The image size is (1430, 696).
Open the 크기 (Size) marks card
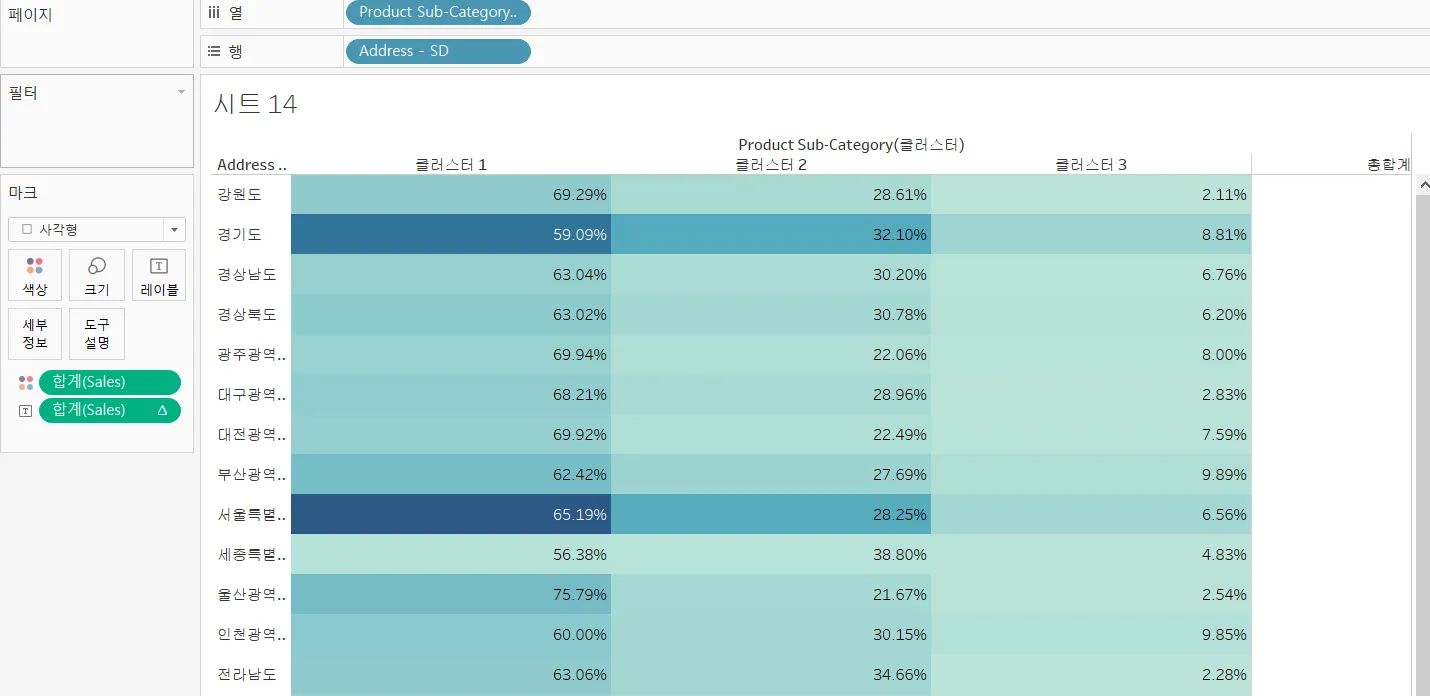pyautogui.click(x=97, y=275)
